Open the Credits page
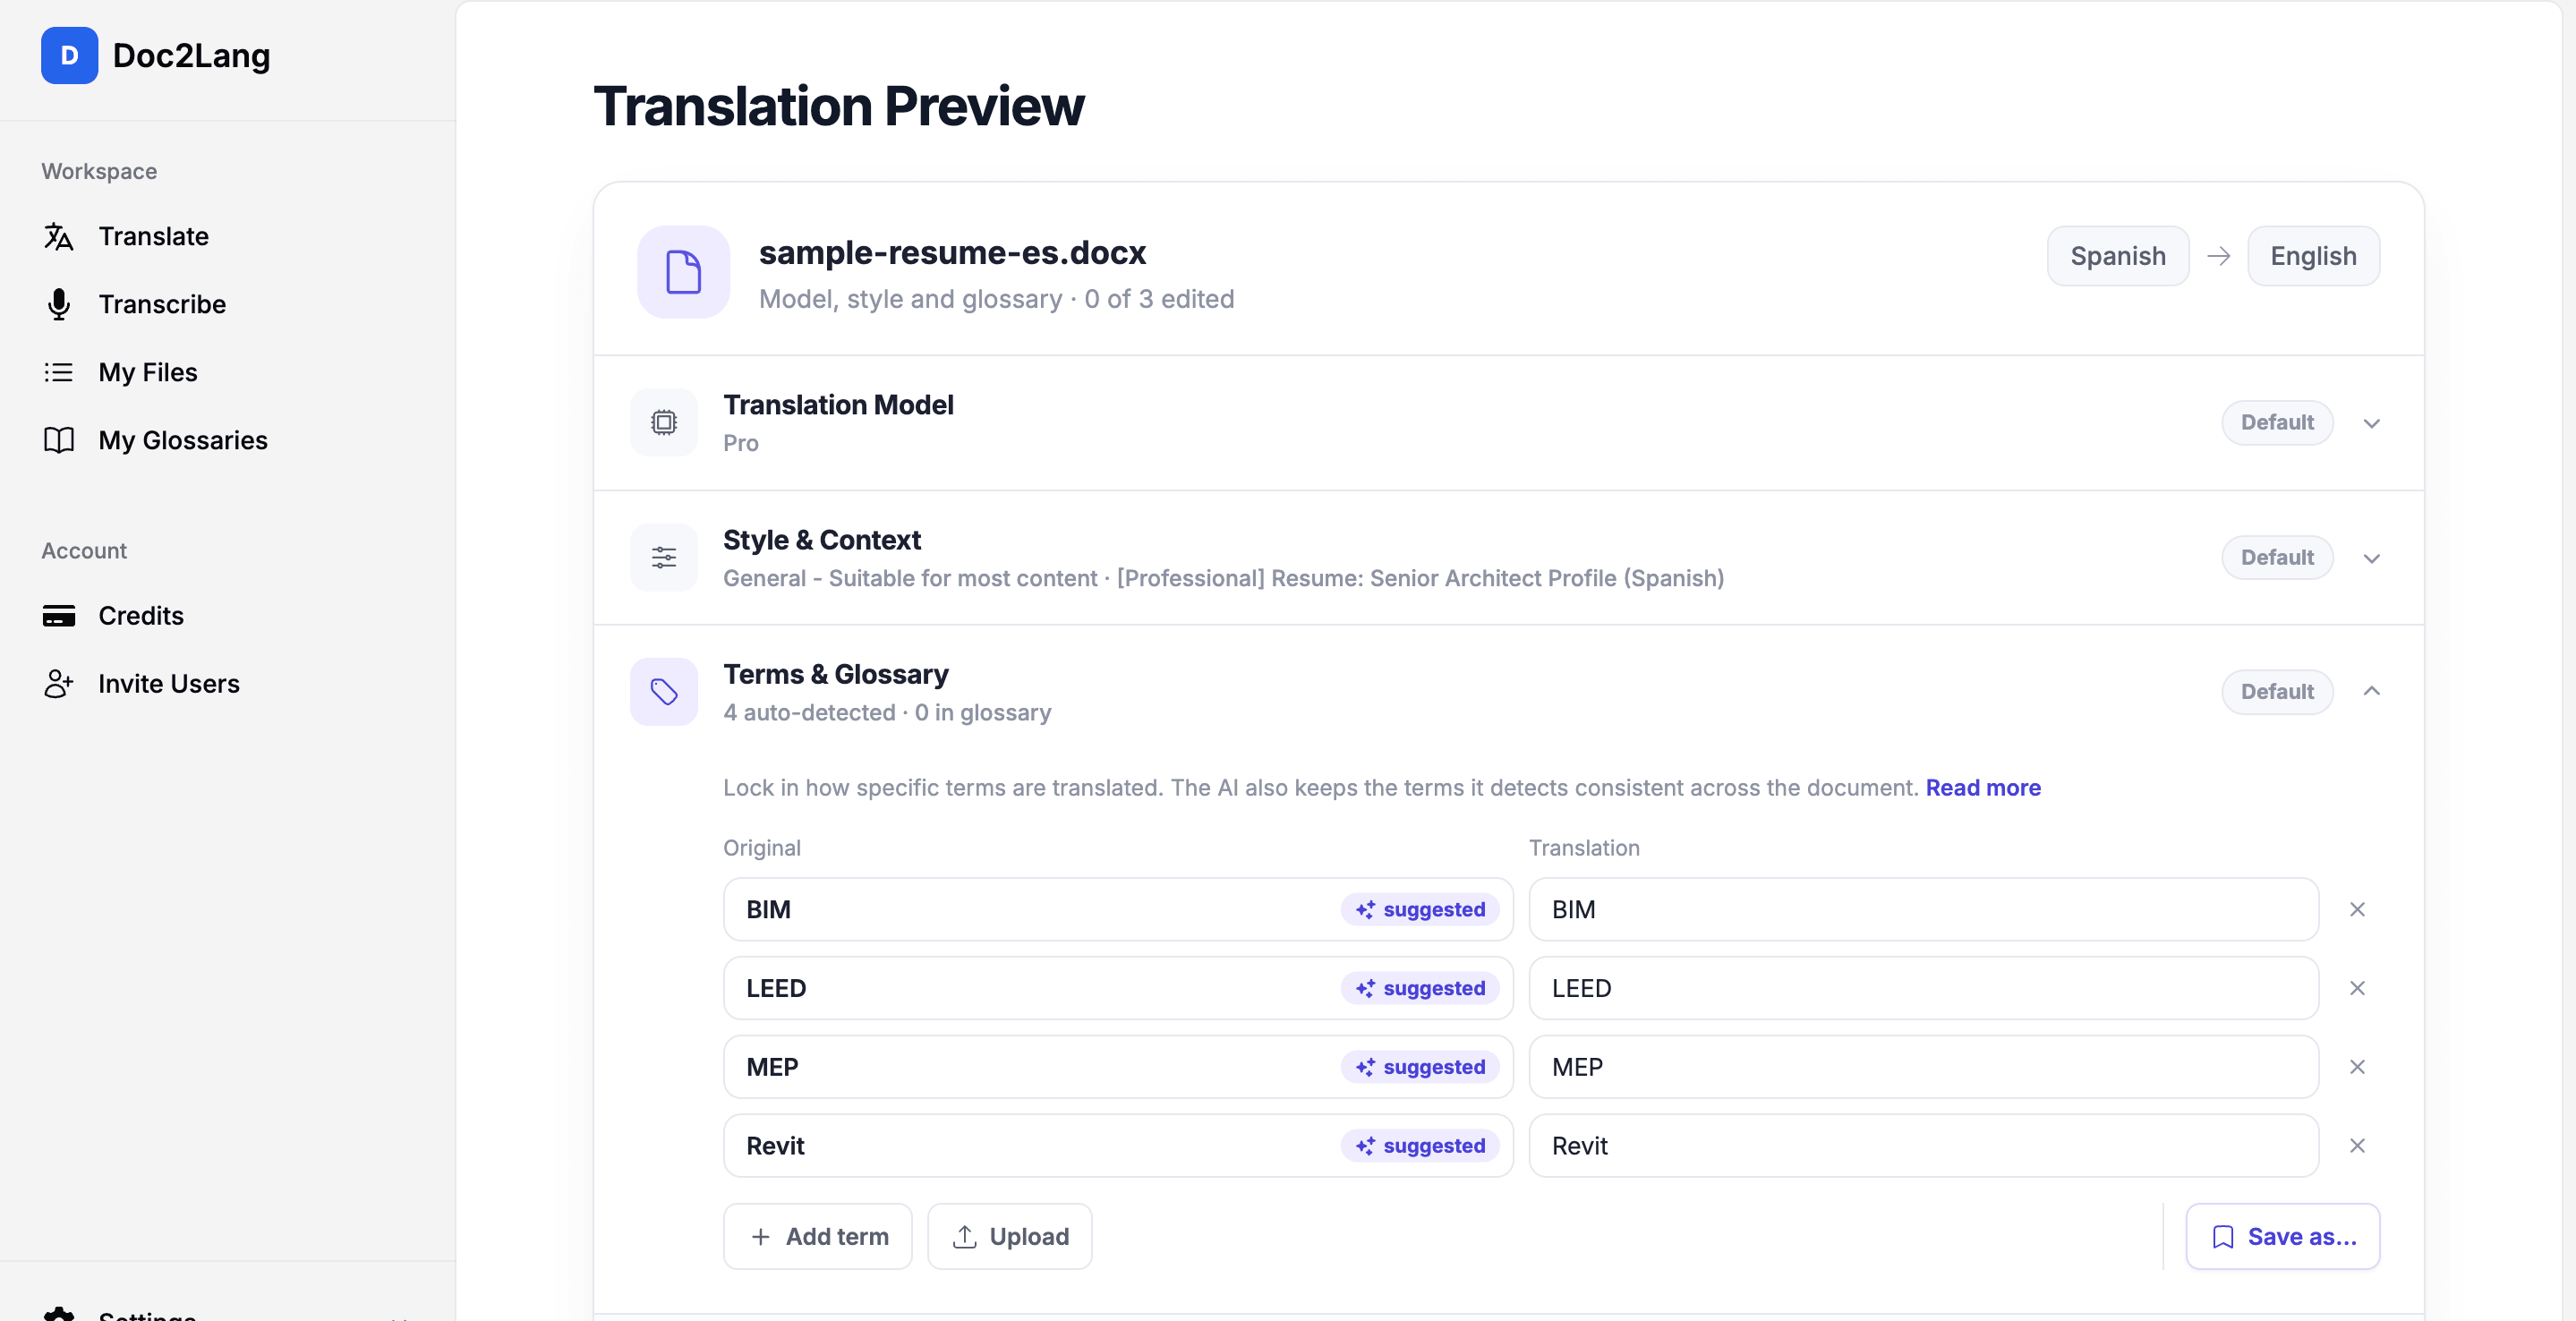2576x1321 pixels. coord(141,615)
